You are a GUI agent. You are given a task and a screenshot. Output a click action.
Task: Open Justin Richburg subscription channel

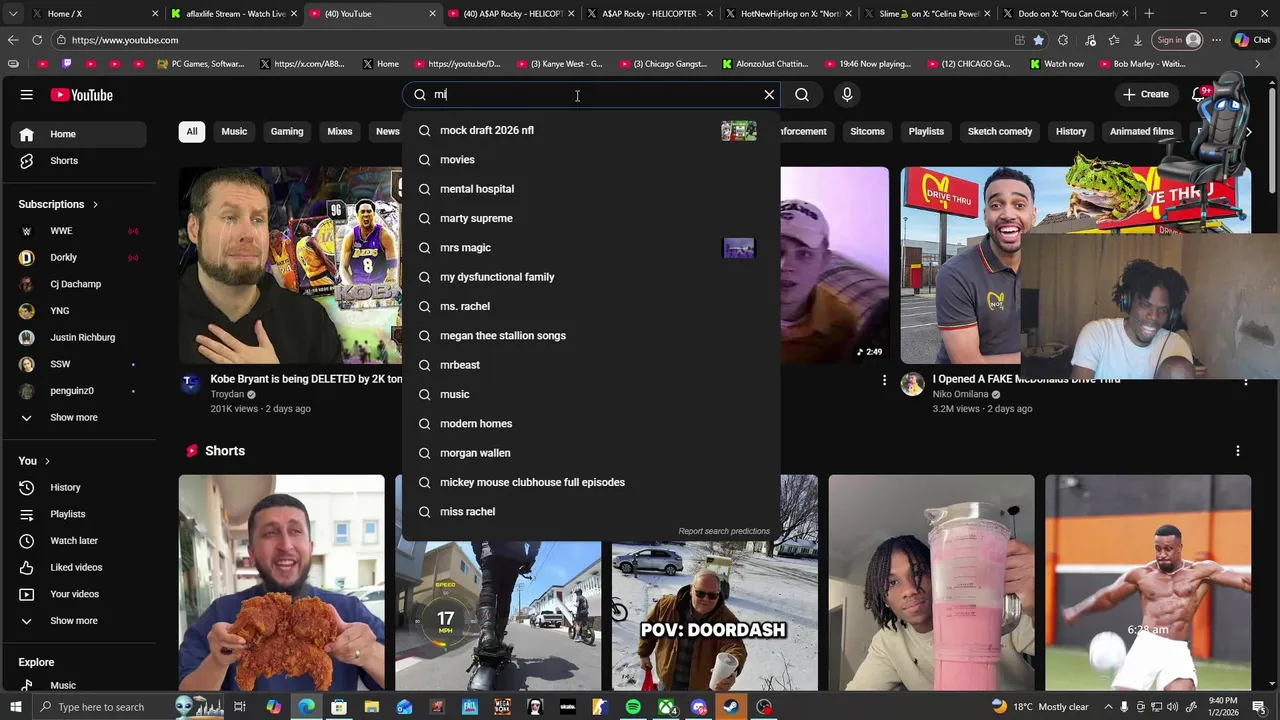click(79, 338)
